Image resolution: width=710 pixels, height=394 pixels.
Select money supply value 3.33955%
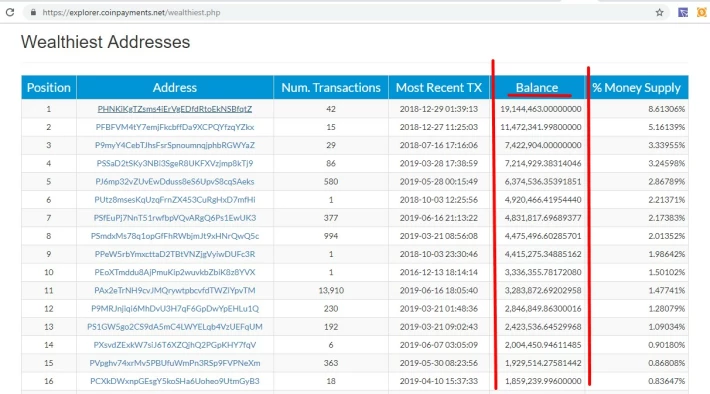coord(667,145)
